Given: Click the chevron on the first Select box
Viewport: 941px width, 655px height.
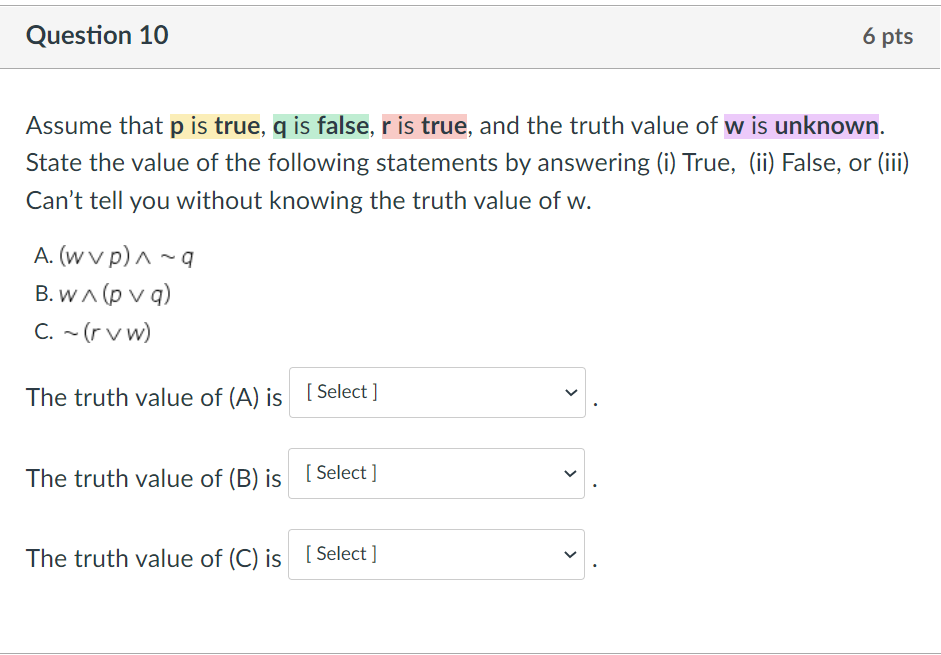Looking at the screenshot, I should (569, 392).
